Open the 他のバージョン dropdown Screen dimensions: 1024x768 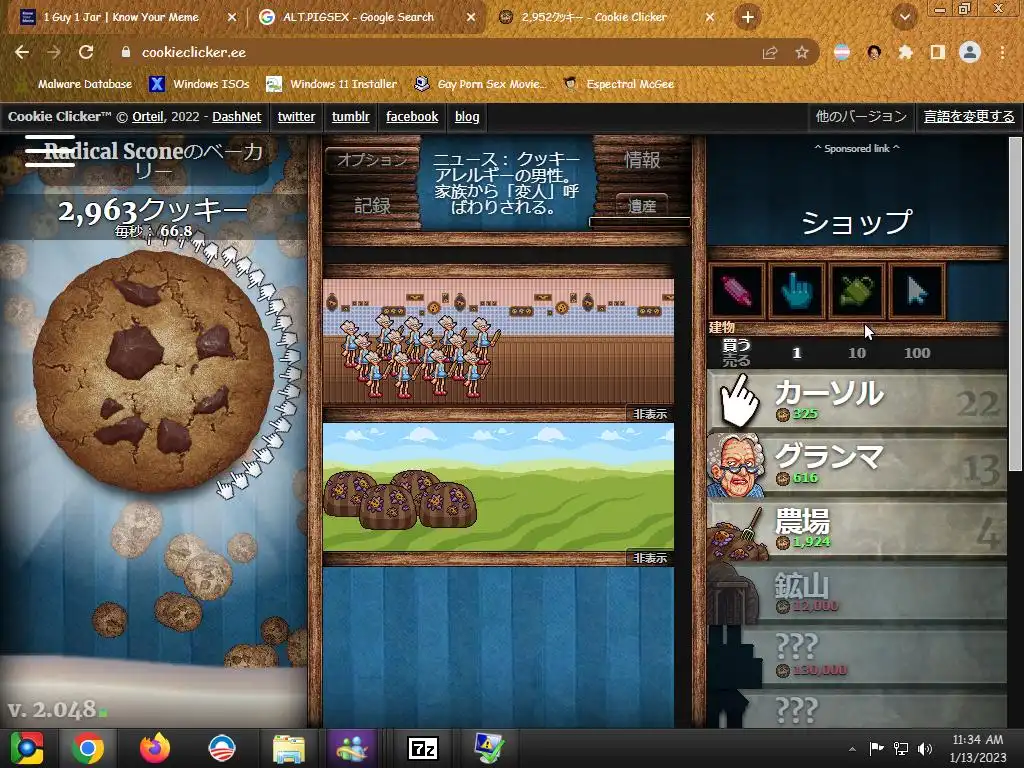pyautogui.click(x=861, y=117)
